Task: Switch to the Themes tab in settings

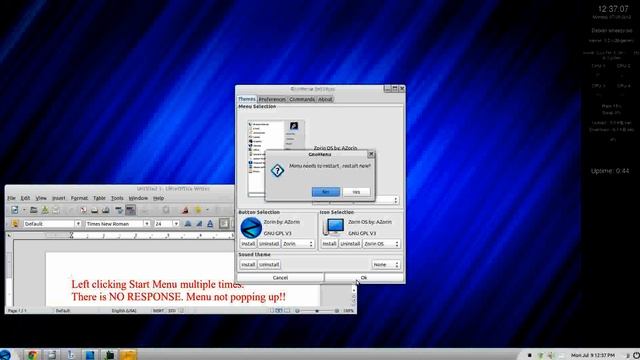Action: [x=247, y=99]
